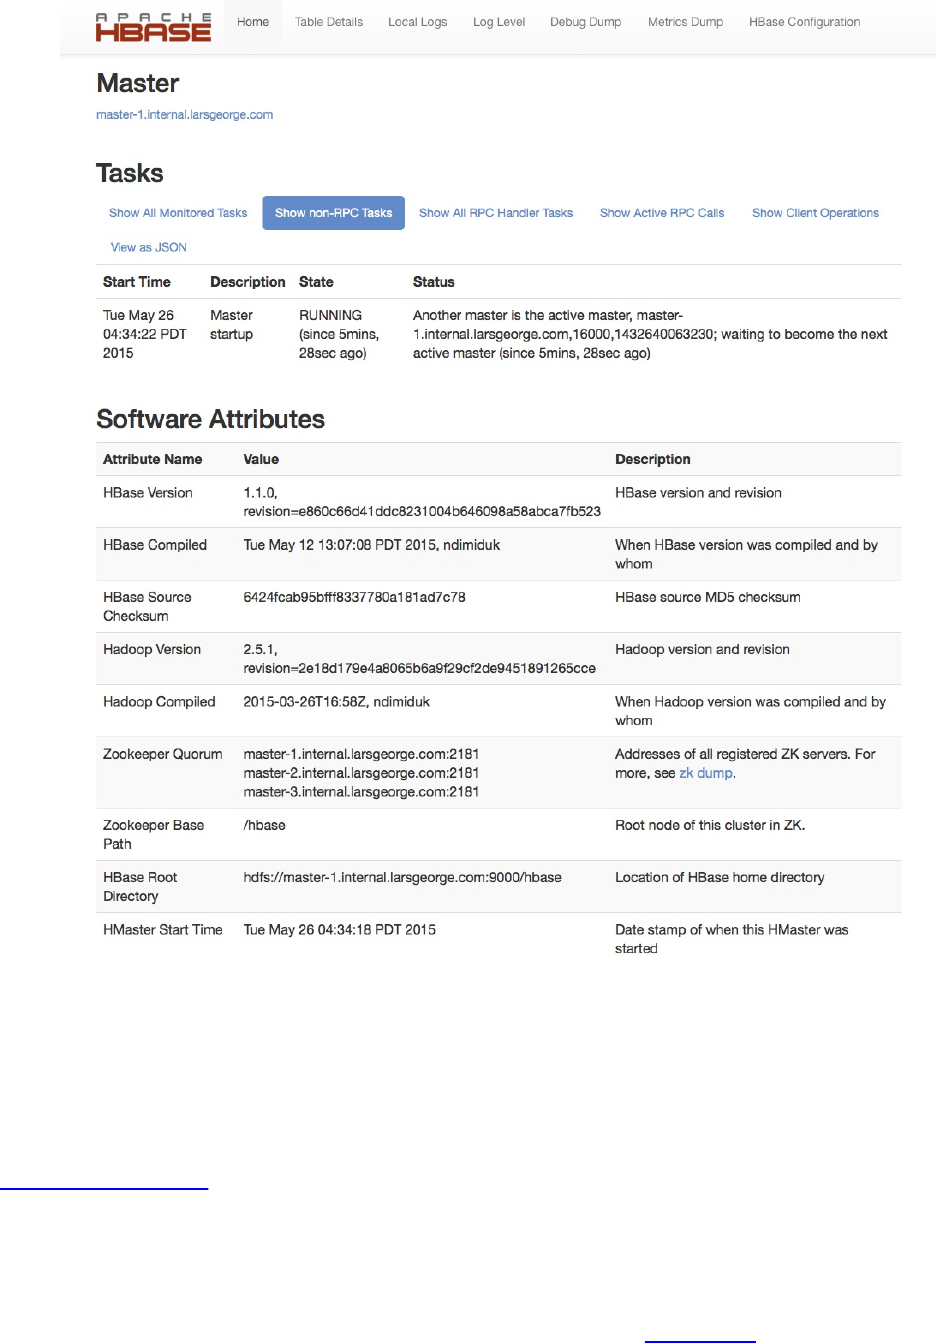937x1343 pixels.
Task: Click the Apache HBase logo
Action: pos(153,27)
